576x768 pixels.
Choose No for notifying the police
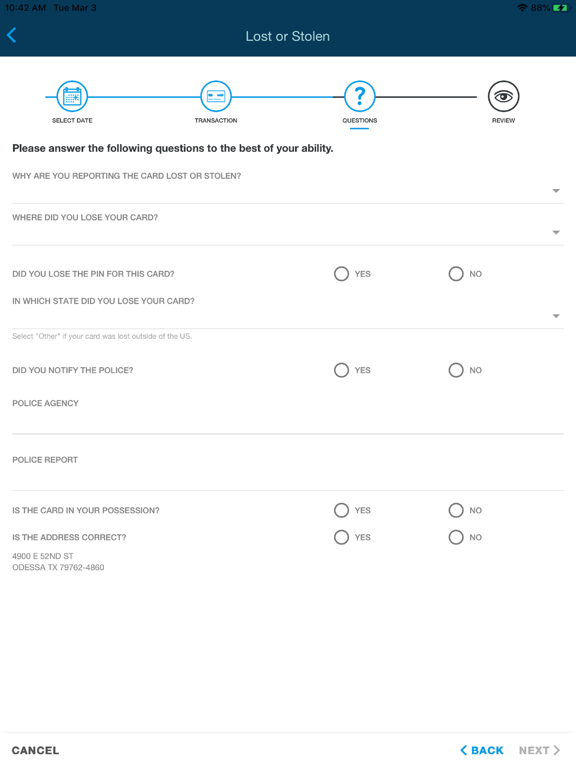coord(456,370)
